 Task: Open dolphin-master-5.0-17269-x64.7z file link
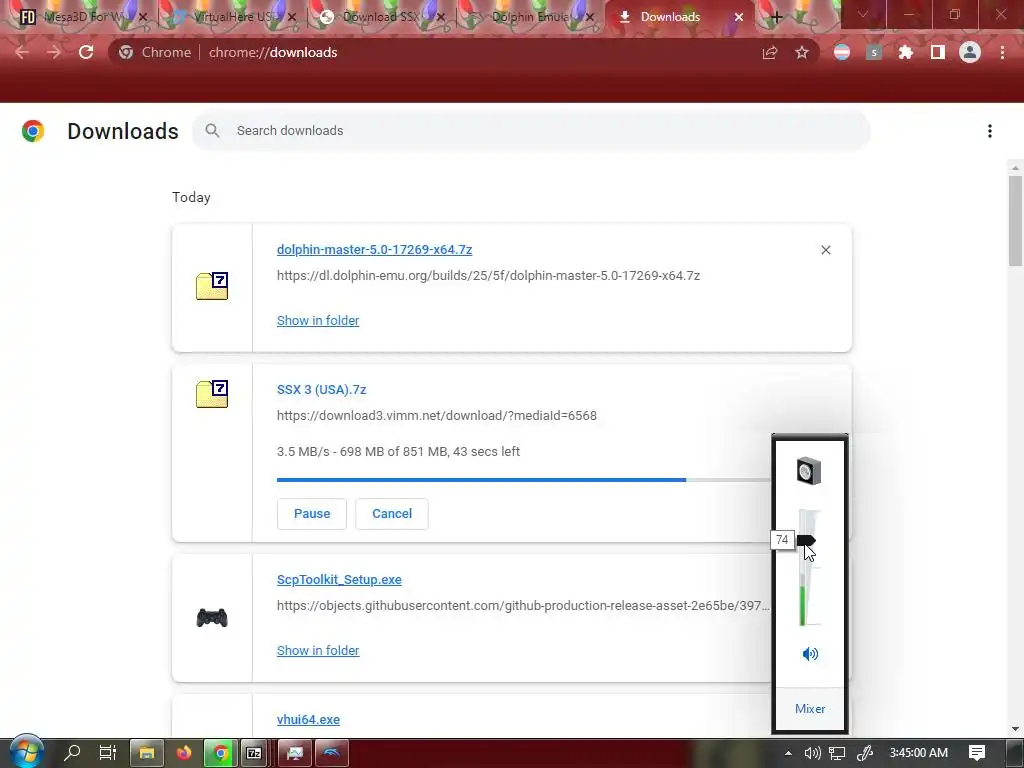click(x=374, y=249)
